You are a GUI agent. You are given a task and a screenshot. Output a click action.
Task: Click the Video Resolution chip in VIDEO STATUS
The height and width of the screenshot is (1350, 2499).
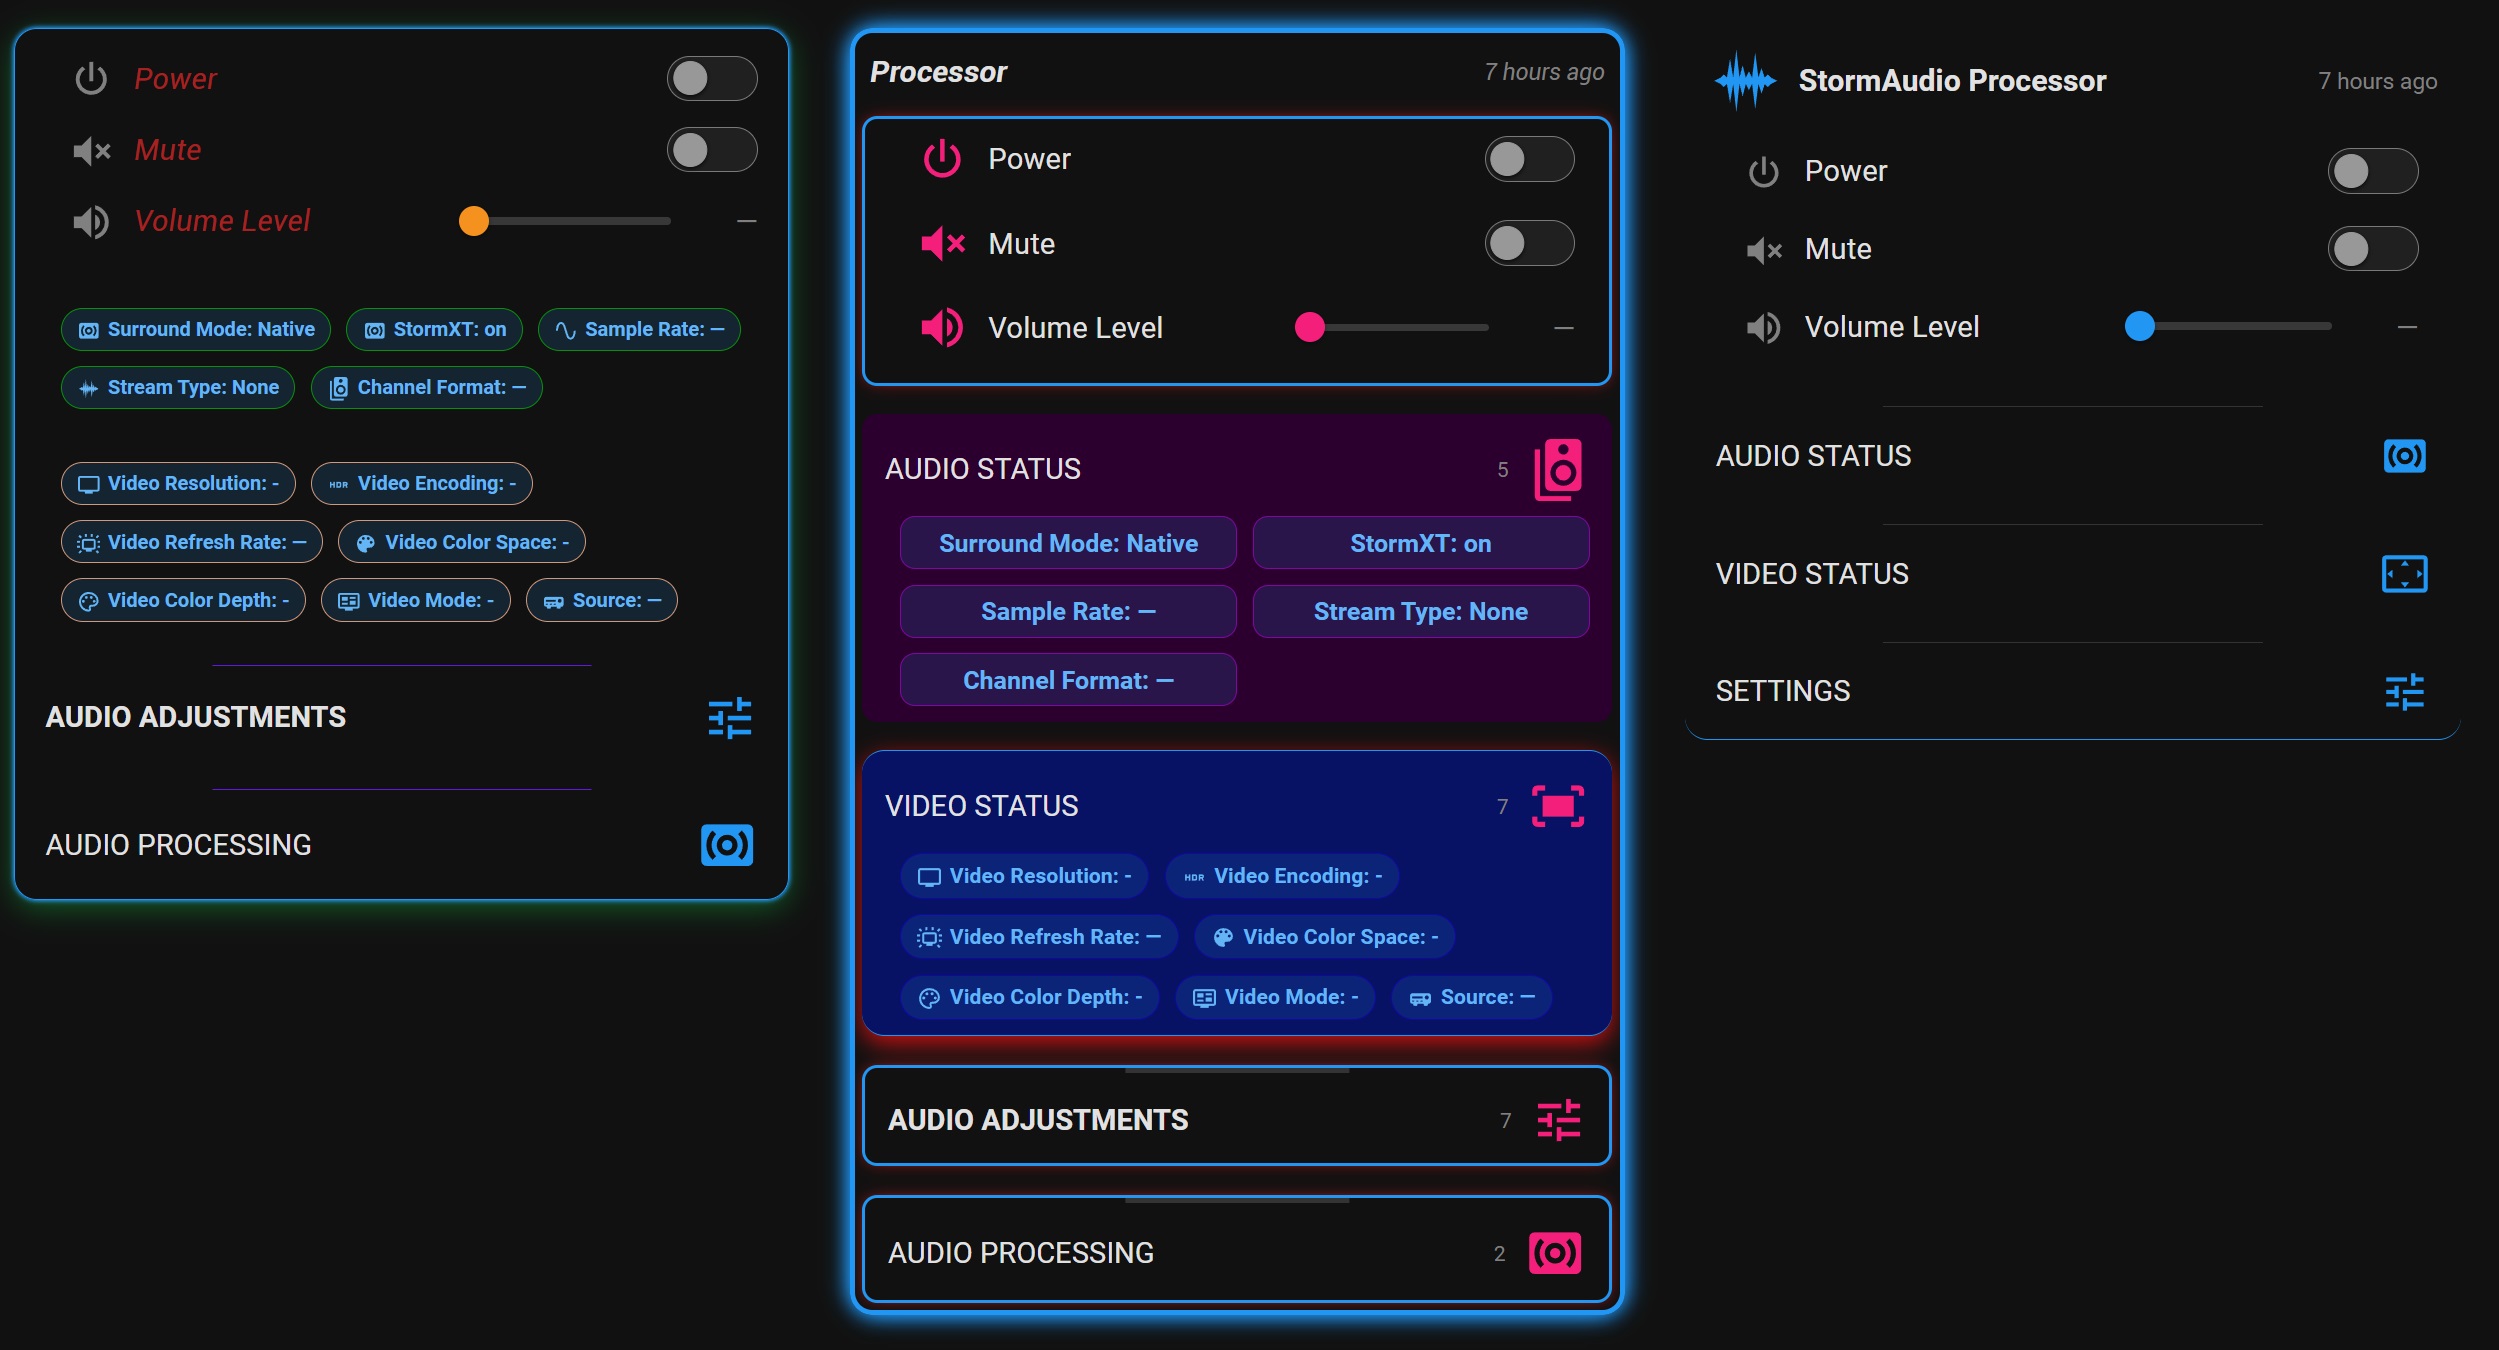pyautogui.click(x=1024, y=876)
